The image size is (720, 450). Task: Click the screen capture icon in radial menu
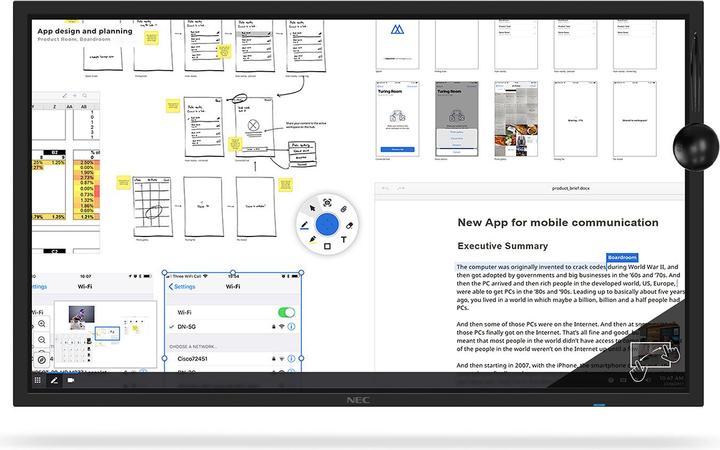(x=327, y=201)
